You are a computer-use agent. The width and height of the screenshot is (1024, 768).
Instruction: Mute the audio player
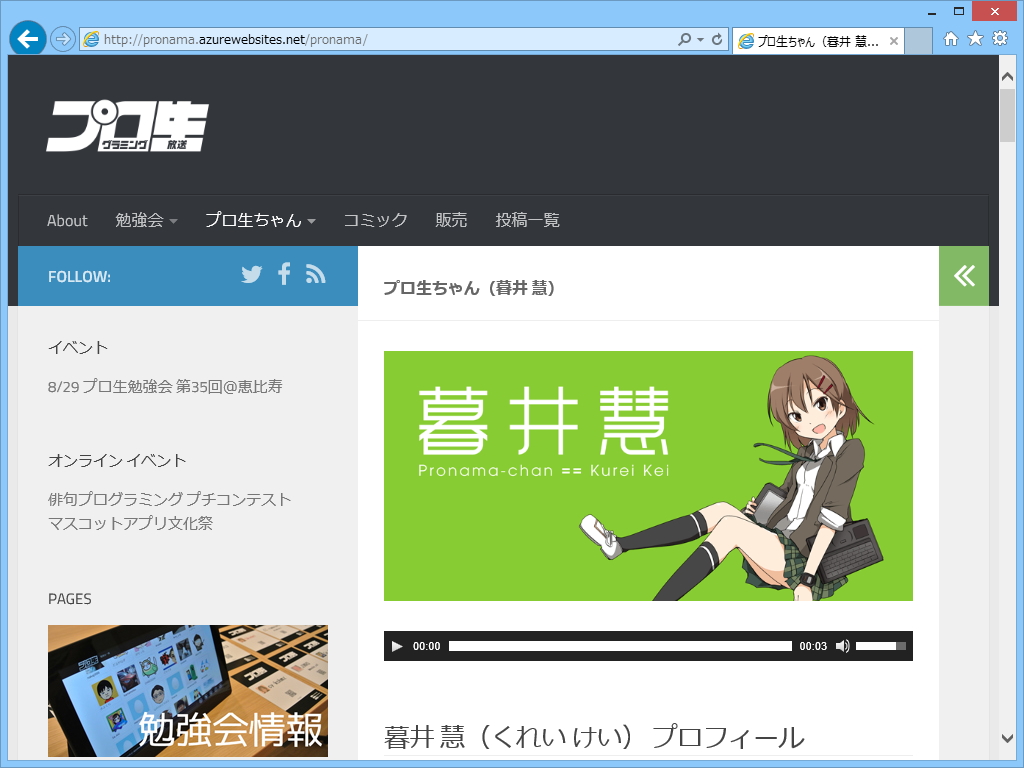[x=843, y=646]
